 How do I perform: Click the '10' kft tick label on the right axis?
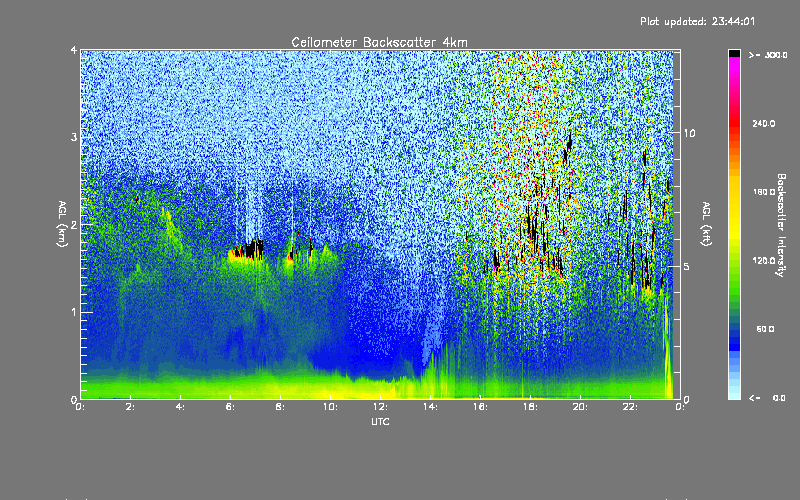(x=689, y=133)
